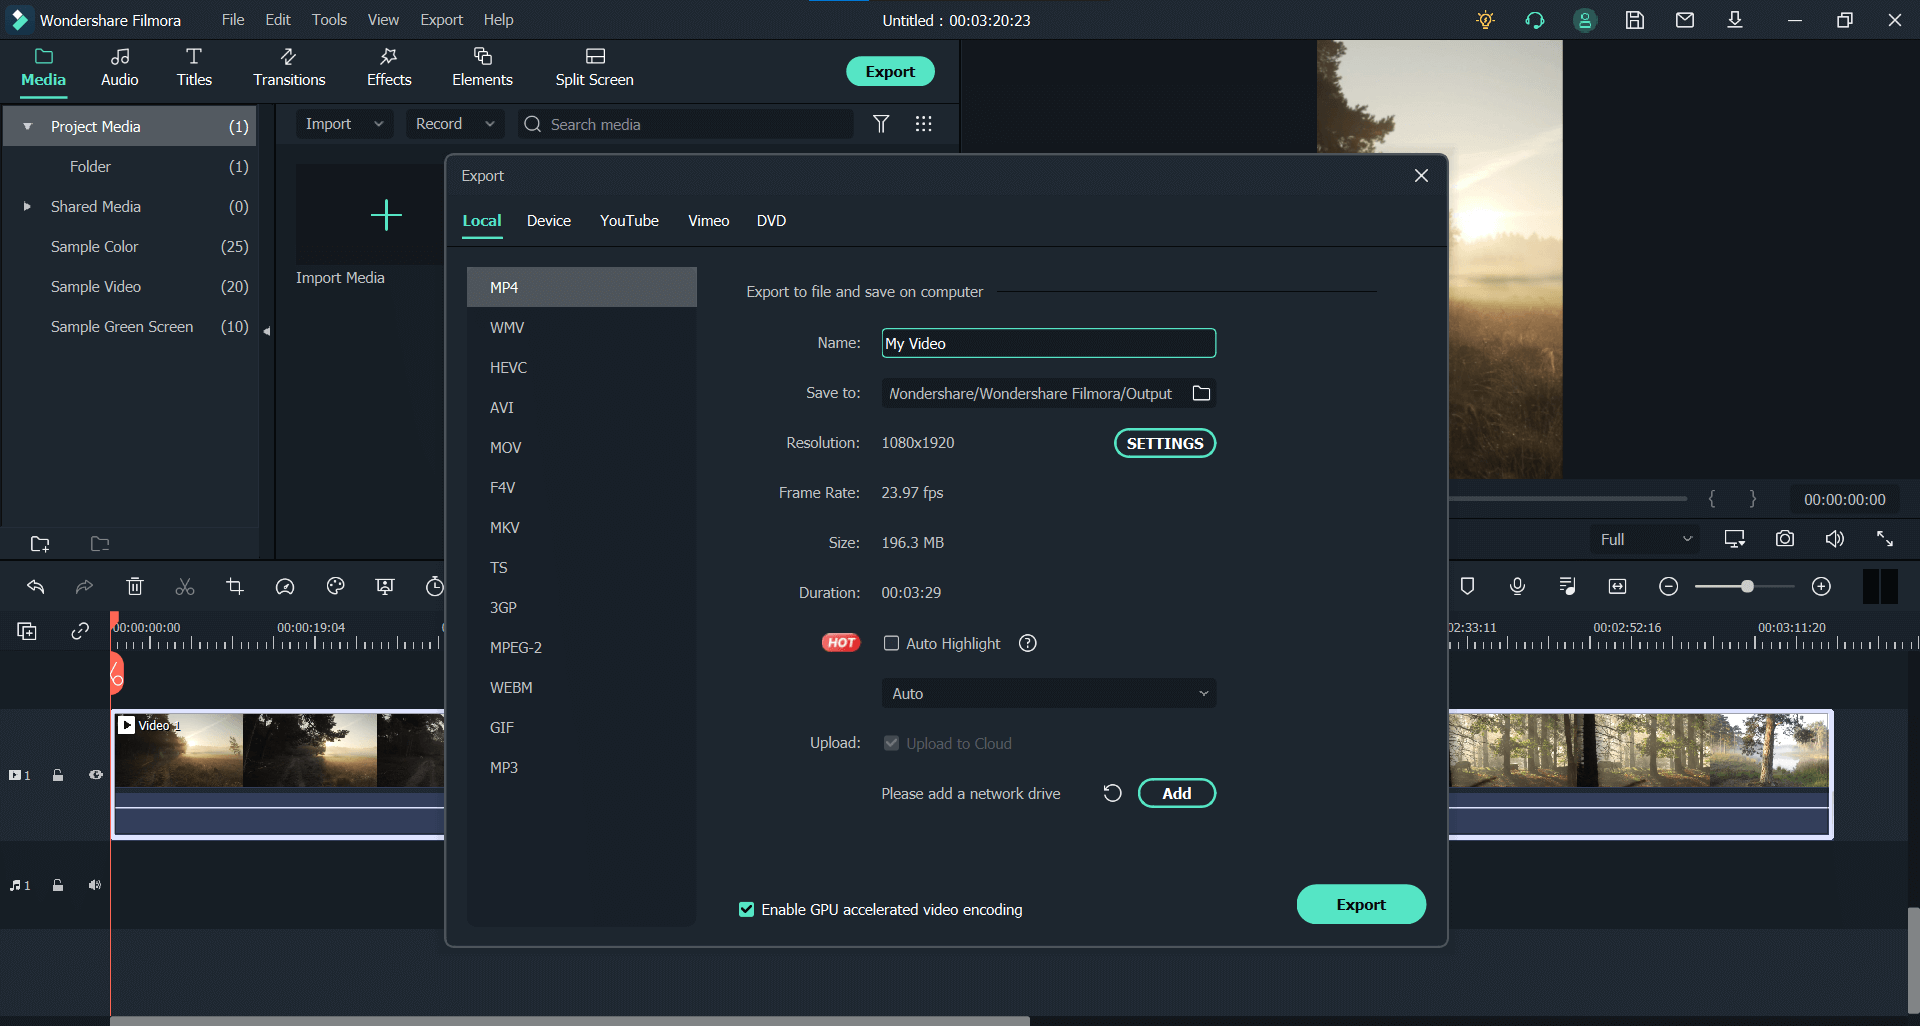This screenshot has width=1920, height=1026.
Task: Click the zoom out minus on timeline
Action: [x=1668, y=587]
